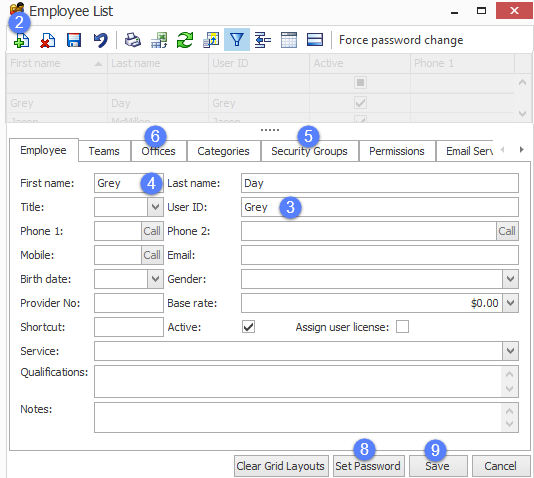Screen dimensions: 534x478
Task: Click the Notes text area
Action: 306,417
